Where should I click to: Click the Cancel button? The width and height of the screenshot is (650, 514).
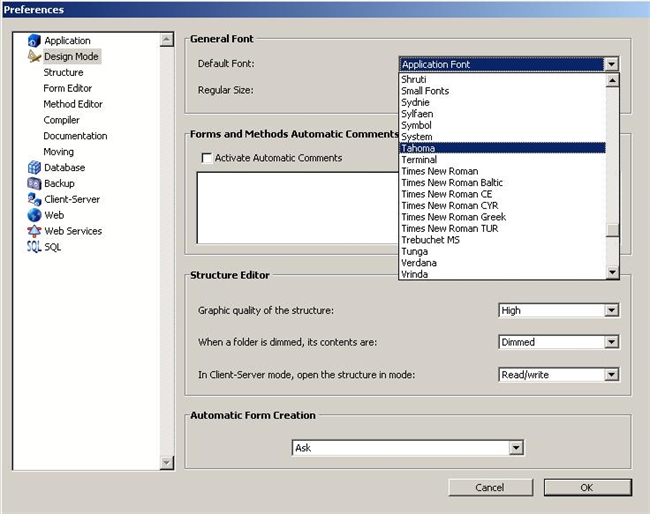coord(490,487)
